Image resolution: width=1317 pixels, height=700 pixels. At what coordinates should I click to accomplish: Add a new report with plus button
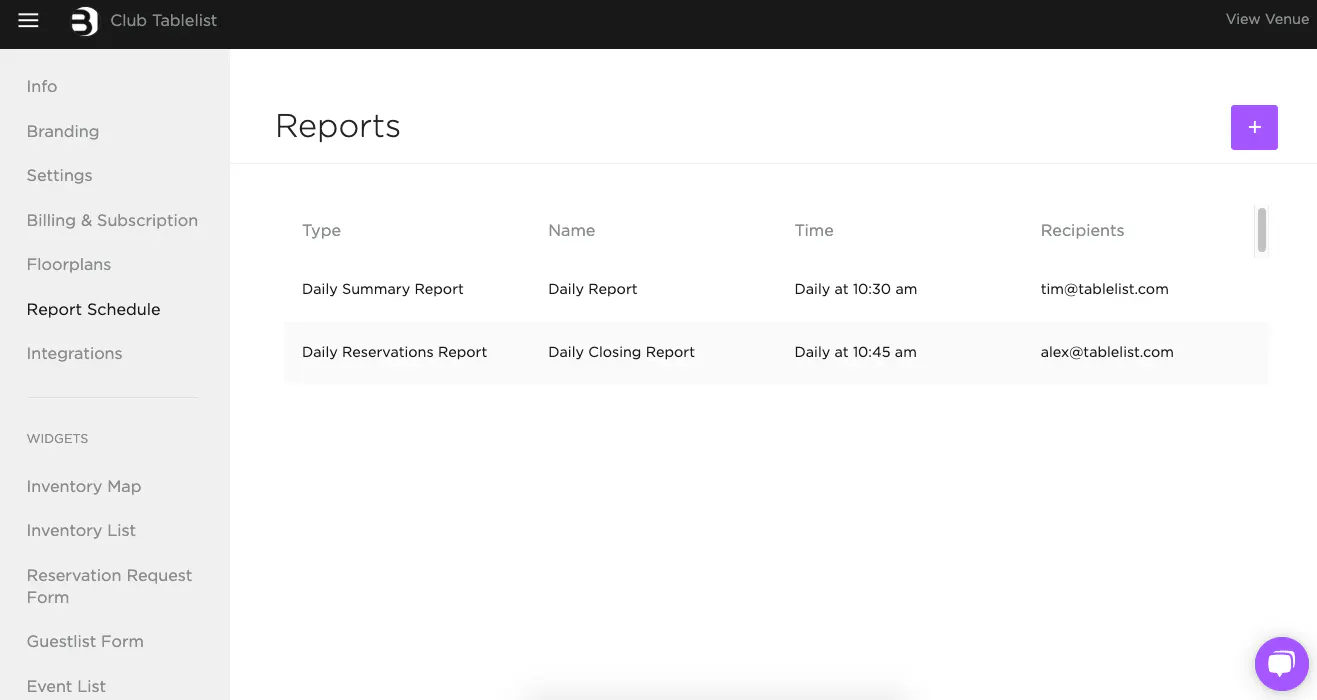[1254, 128]
